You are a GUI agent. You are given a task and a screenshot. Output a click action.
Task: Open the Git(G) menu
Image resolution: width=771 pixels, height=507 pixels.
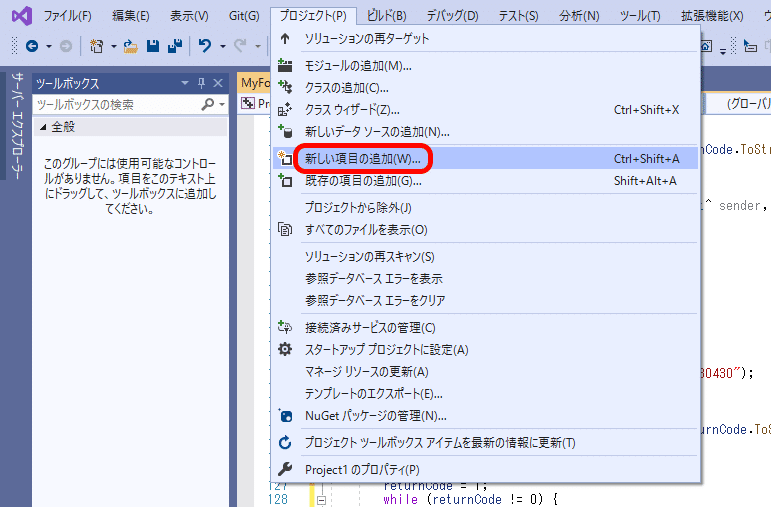tap(244, 16)
